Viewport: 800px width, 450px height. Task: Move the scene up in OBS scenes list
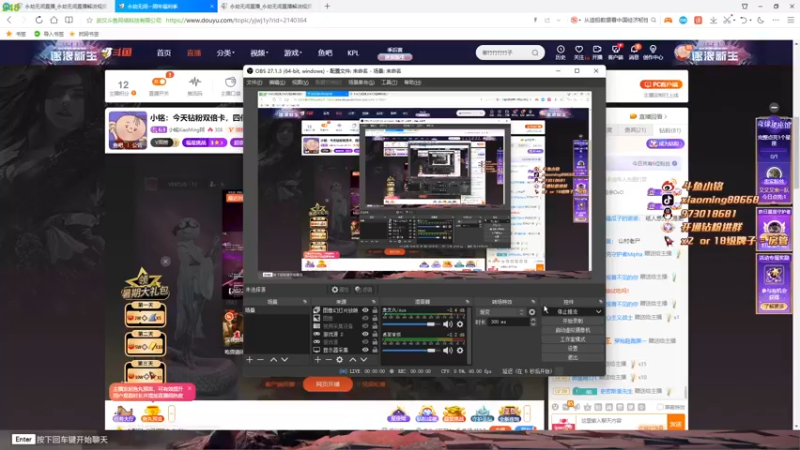[273, 360]
